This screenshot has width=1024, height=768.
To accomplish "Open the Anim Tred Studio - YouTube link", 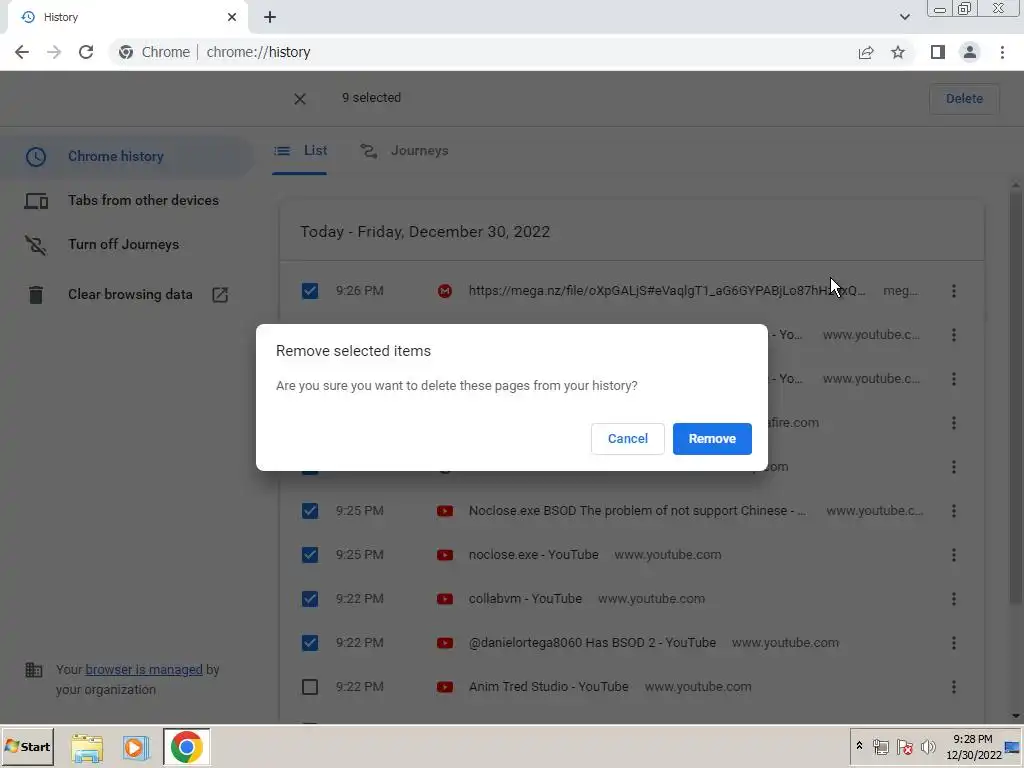I will [x=549, y=687].
